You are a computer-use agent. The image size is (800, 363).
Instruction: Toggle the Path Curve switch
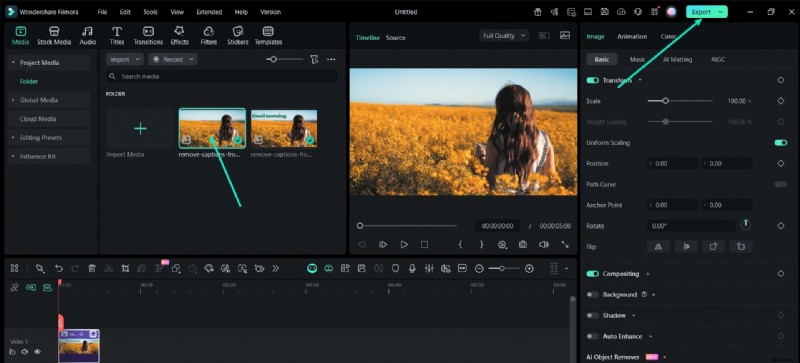(781, 184)
